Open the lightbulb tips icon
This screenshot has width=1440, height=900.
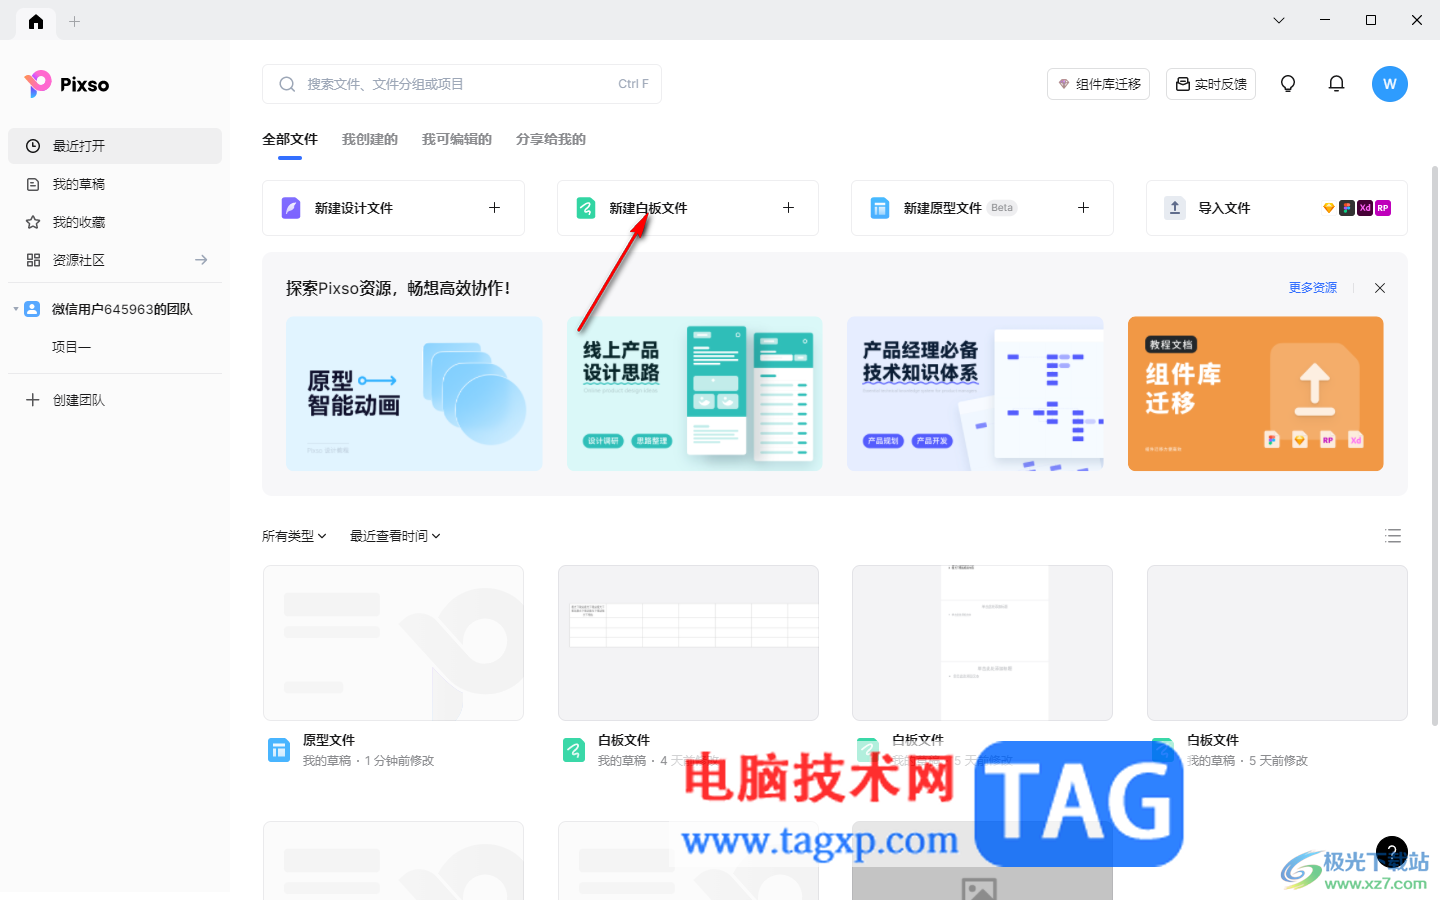tap(1288, 84)
